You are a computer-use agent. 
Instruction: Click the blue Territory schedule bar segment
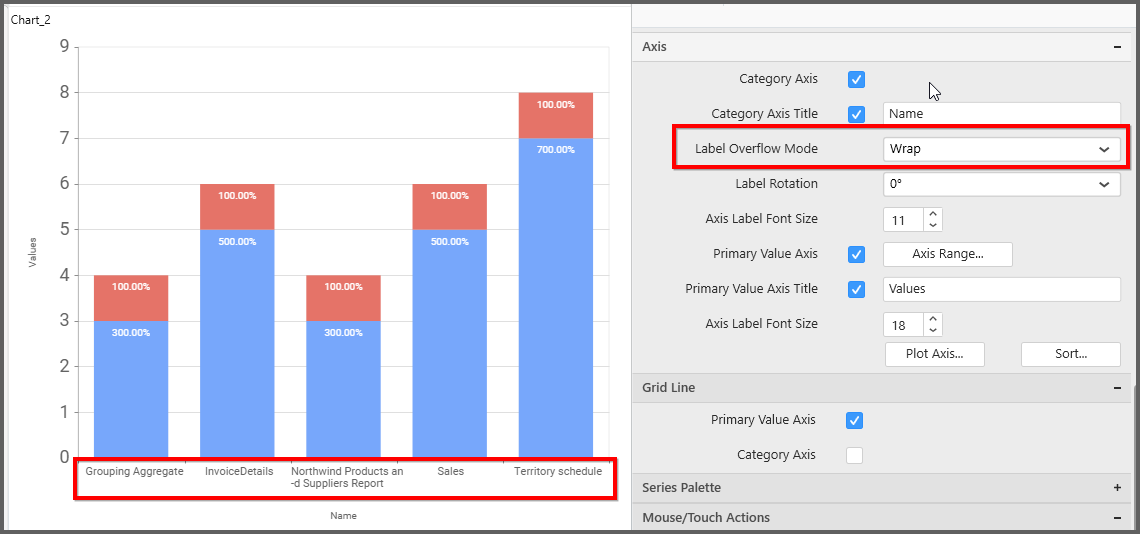tap(555, 300)
